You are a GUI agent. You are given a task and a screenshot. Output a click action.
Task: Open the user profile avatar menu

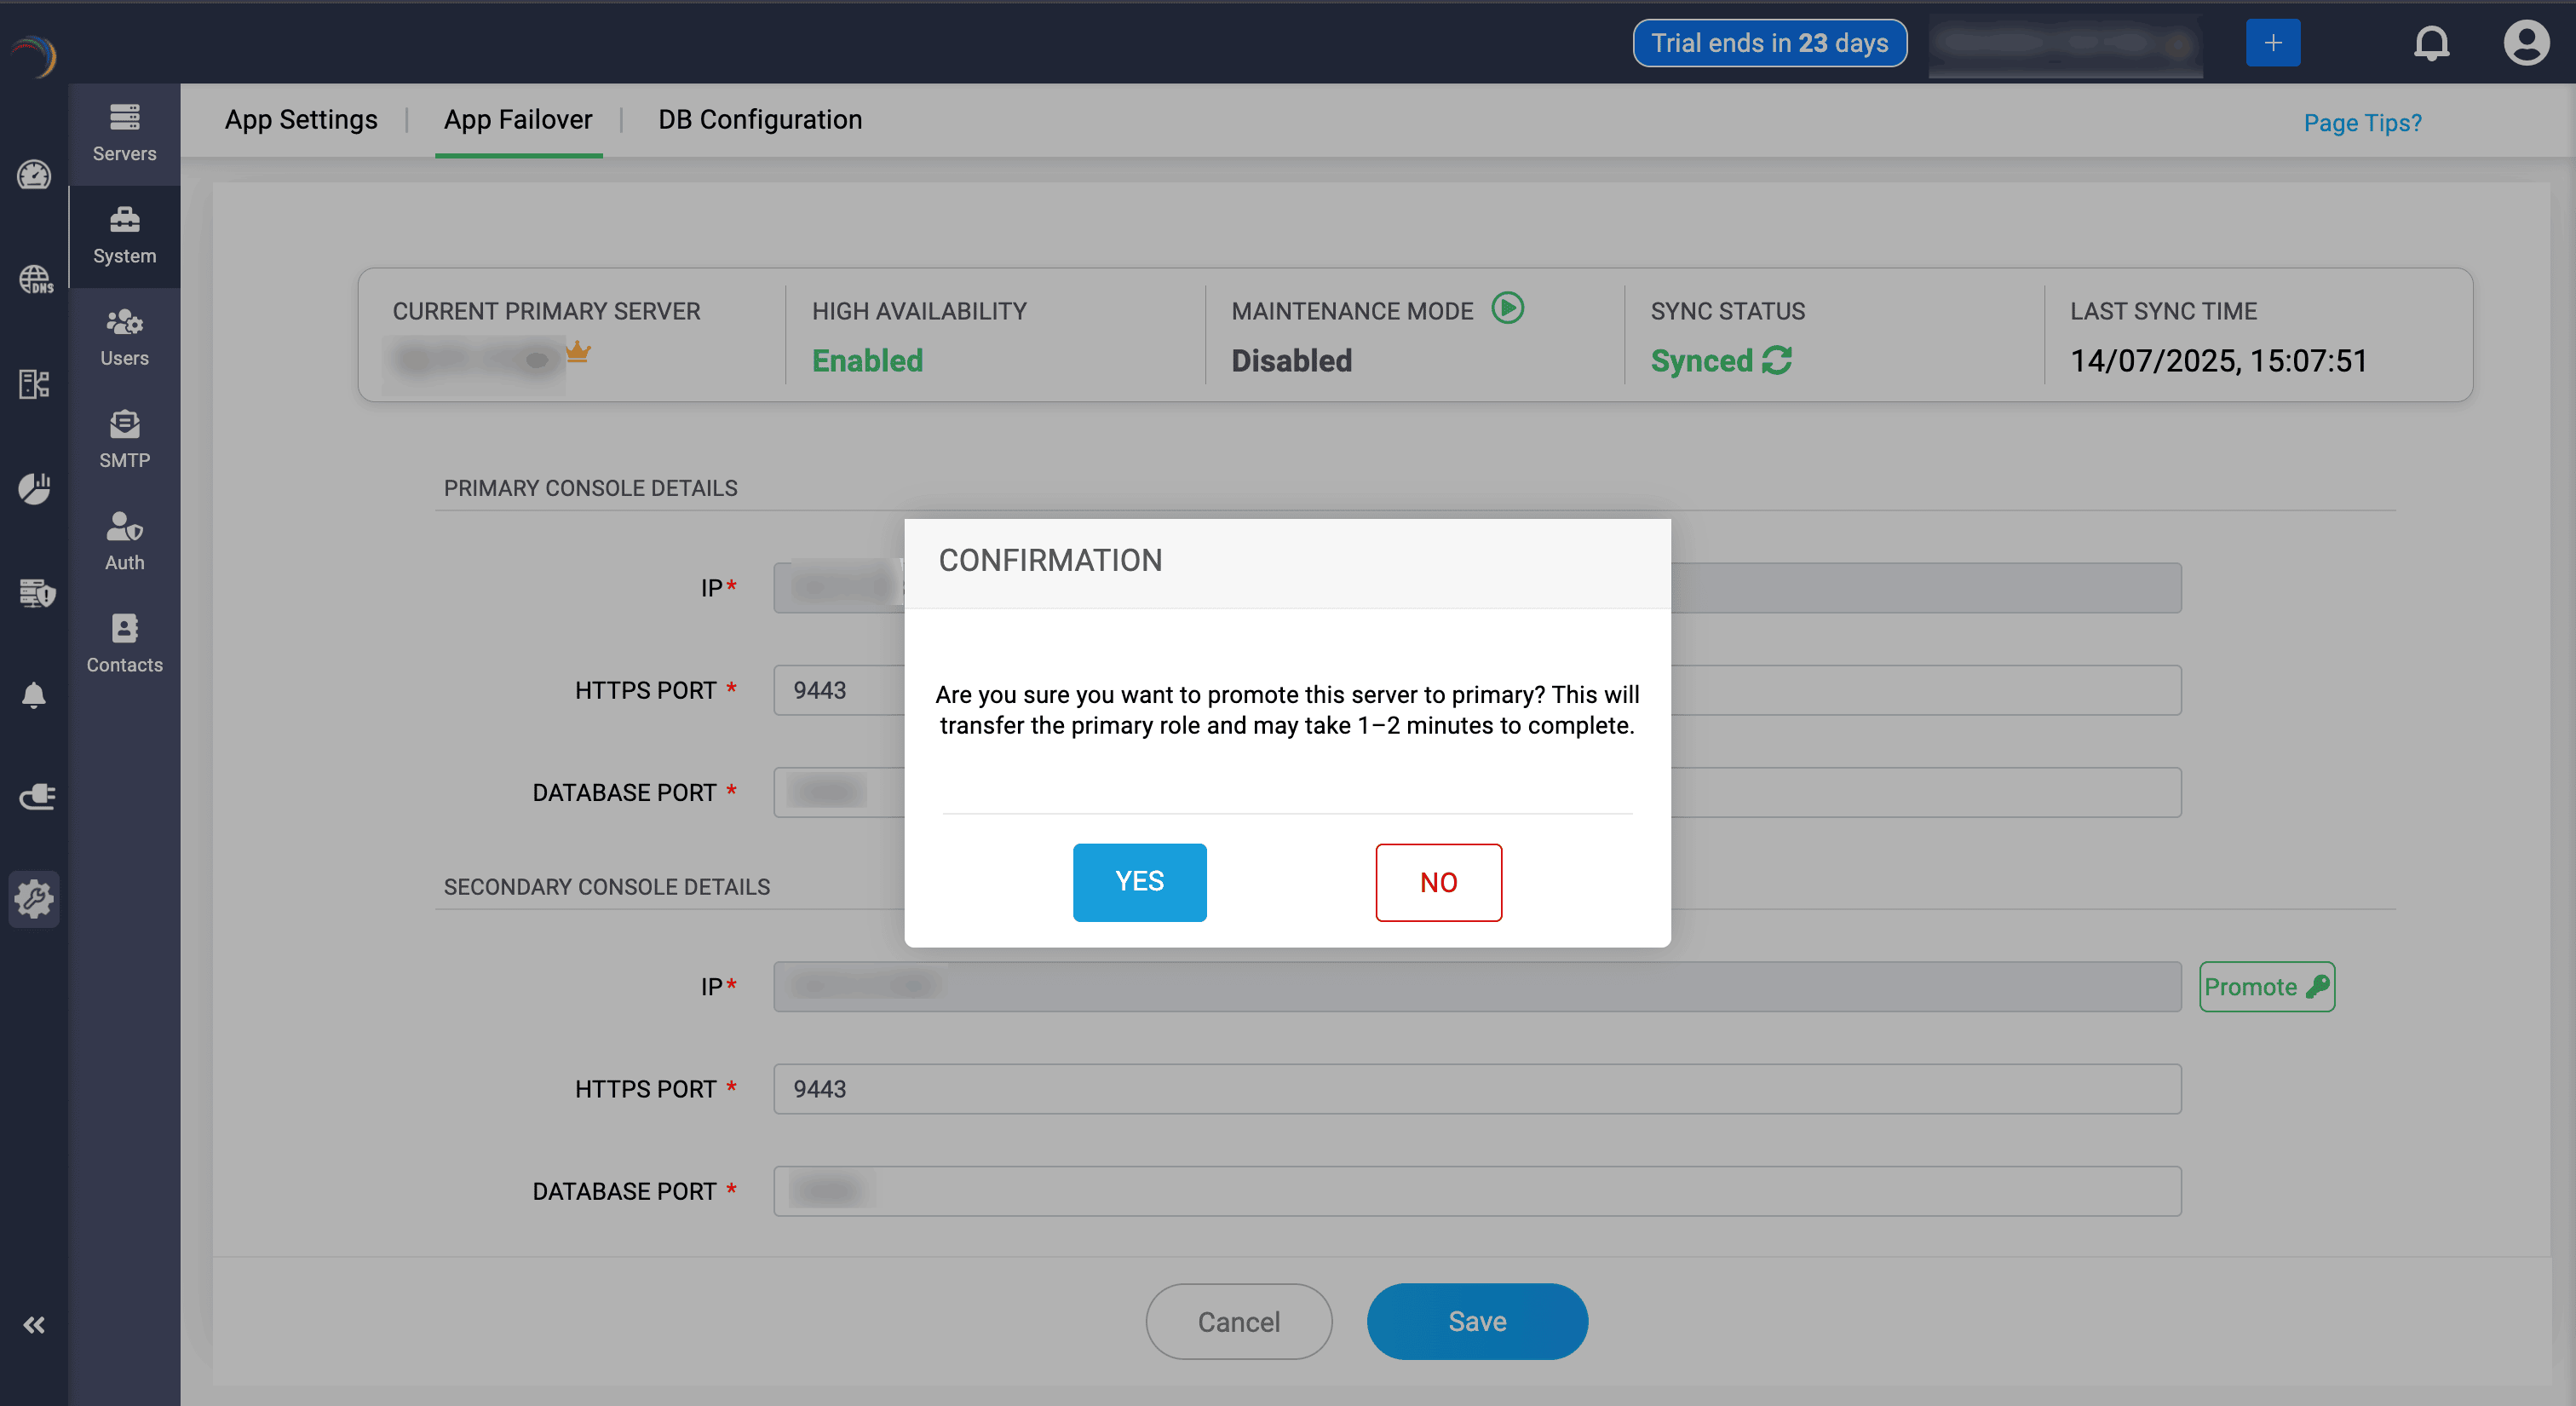(x=2525, y=43)
